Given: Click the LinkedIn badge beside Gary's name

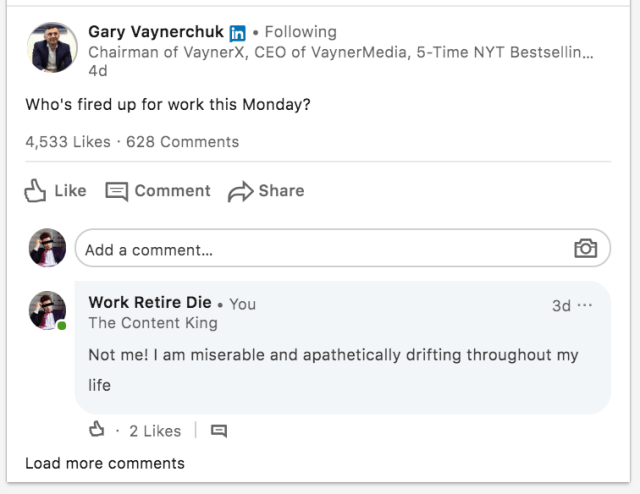Looking at the screenshot, I should [x=238, y=32].
